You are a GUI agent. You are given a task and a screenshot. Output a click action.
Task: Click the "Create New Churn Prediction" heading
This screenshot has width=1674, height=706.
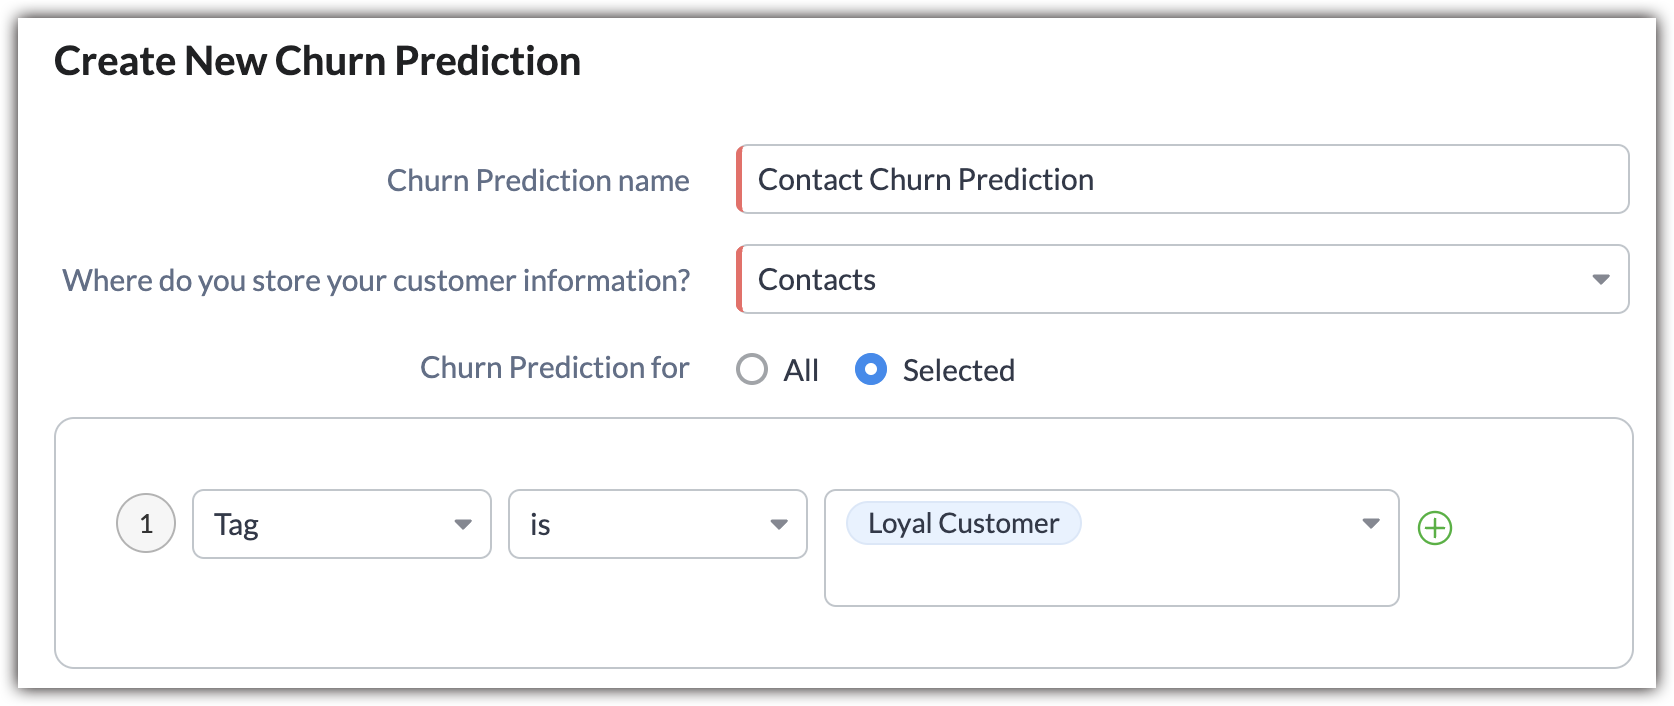(x=317, y=62)
